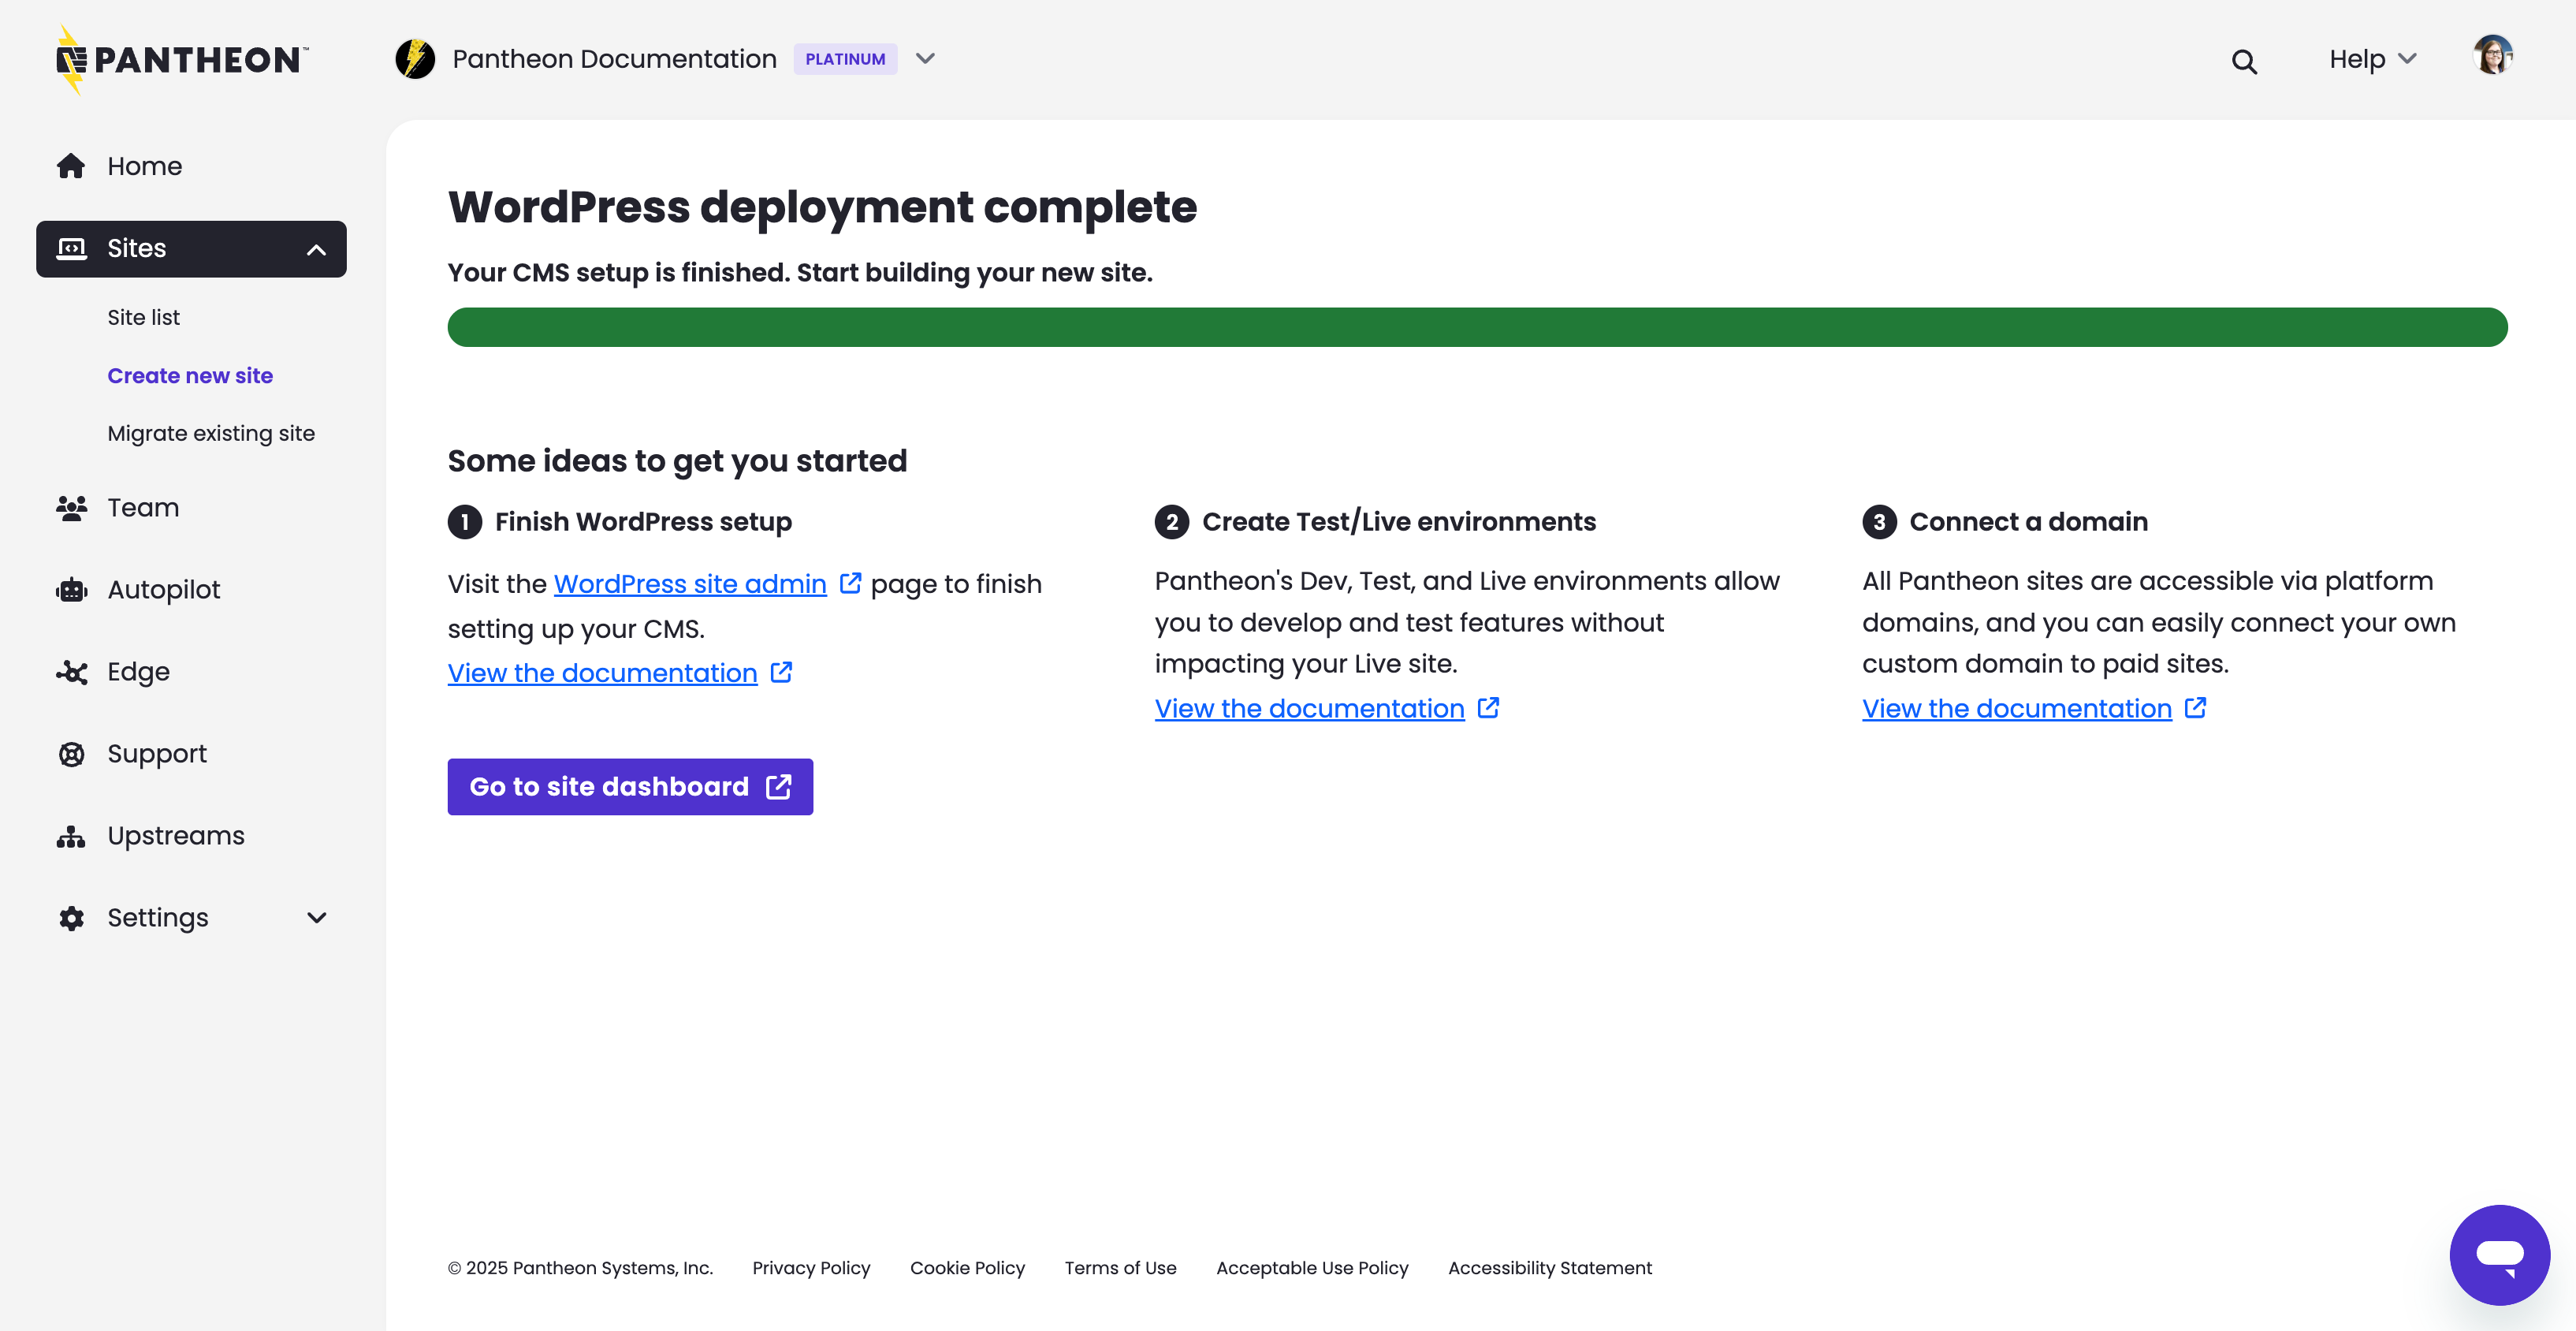This screenshot has width=2576, height=1331.
Task: Open the chat widget in bottom-right corner
Action: [2500, 1255]
